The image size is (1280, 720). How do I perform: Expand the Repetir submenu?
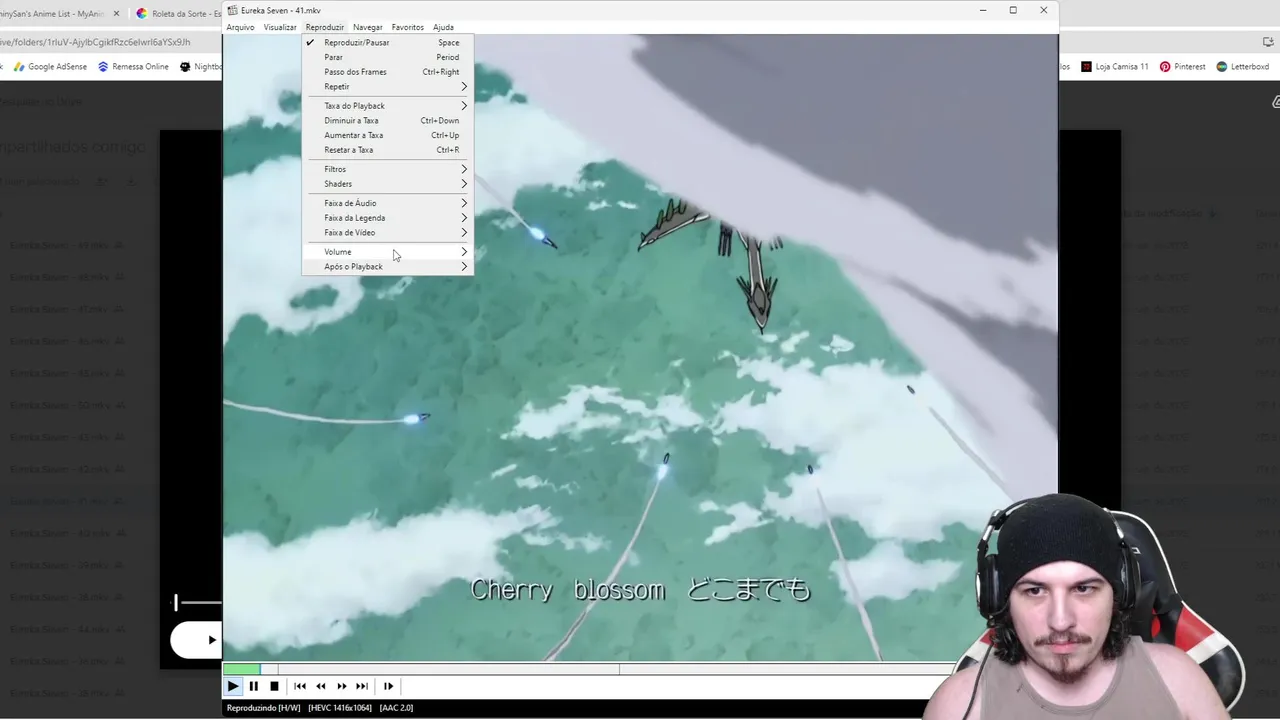388,87
